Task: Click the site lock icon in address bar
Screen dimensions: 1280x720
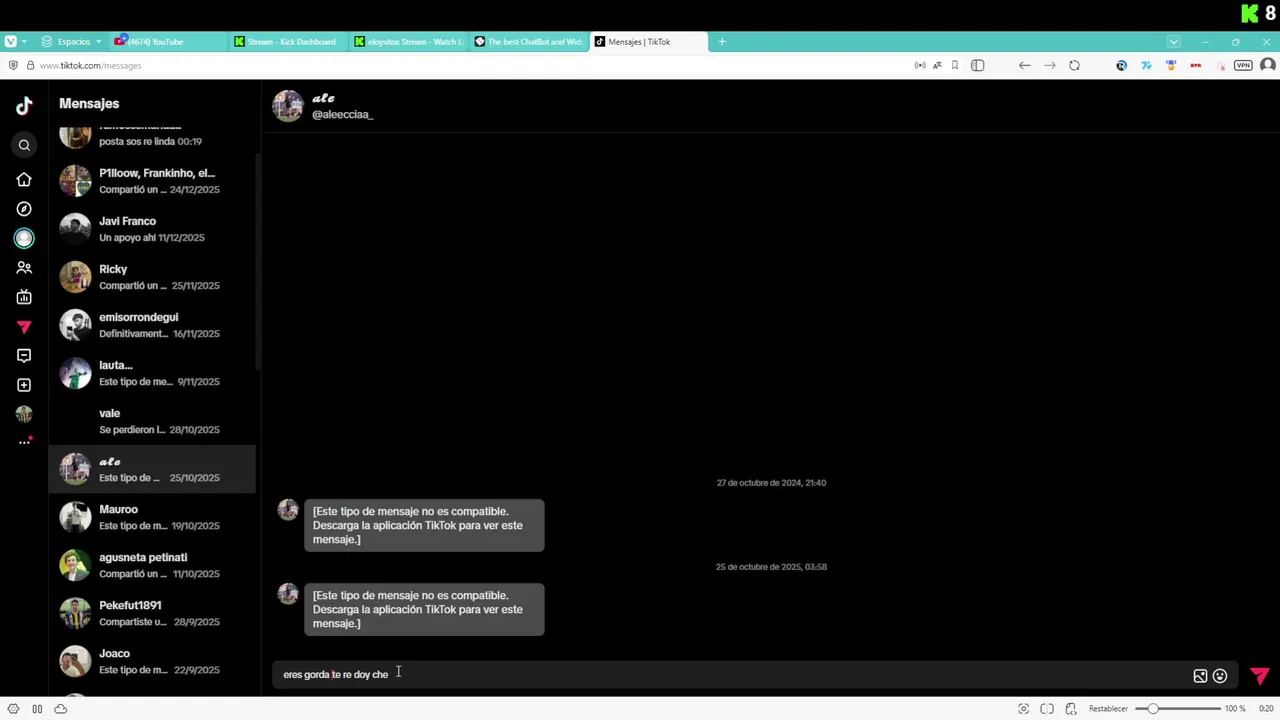Action: pyautogui.click(x=30, y=65)
